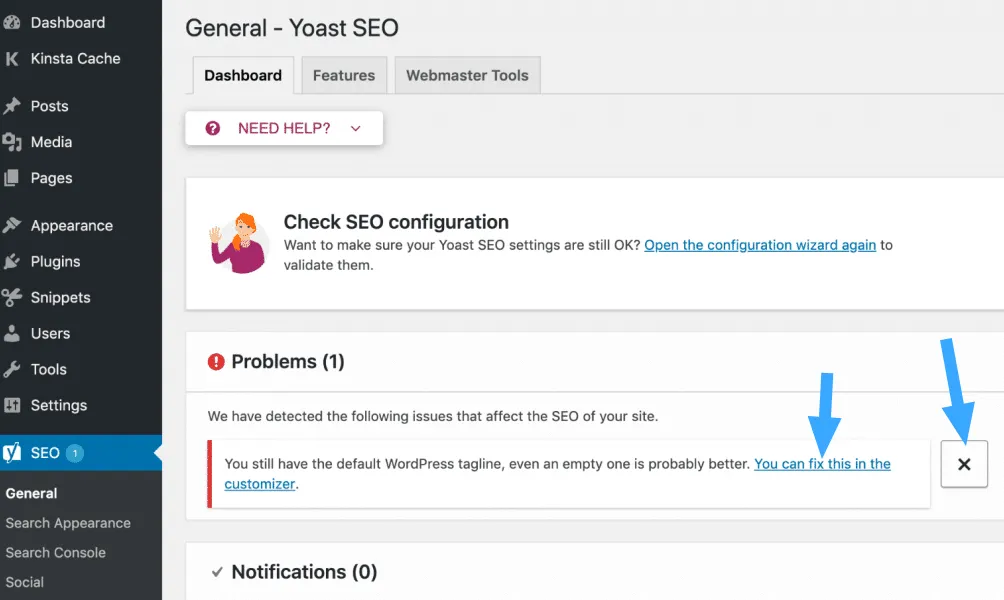Switch to the Features tab
This screenshot has width=1004, height=600.
[343, 75]
